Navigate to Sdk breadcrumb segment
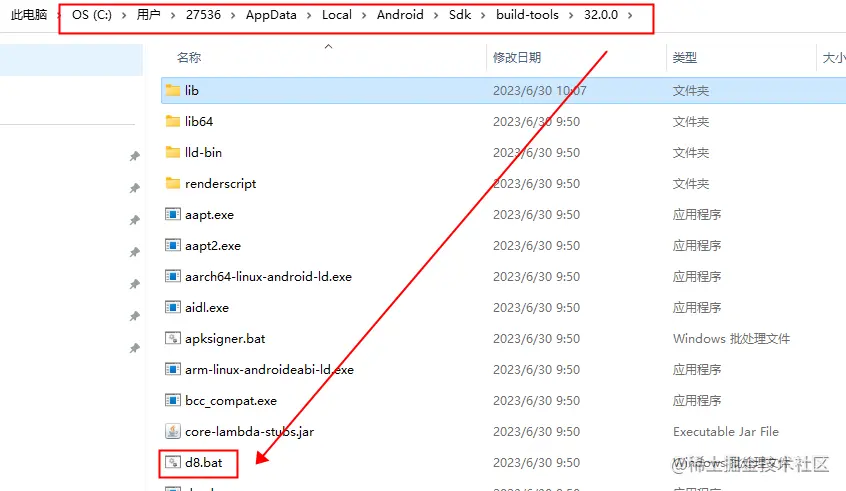The height and width of the screenshot is (491, 846). click(x=460, y=15)
